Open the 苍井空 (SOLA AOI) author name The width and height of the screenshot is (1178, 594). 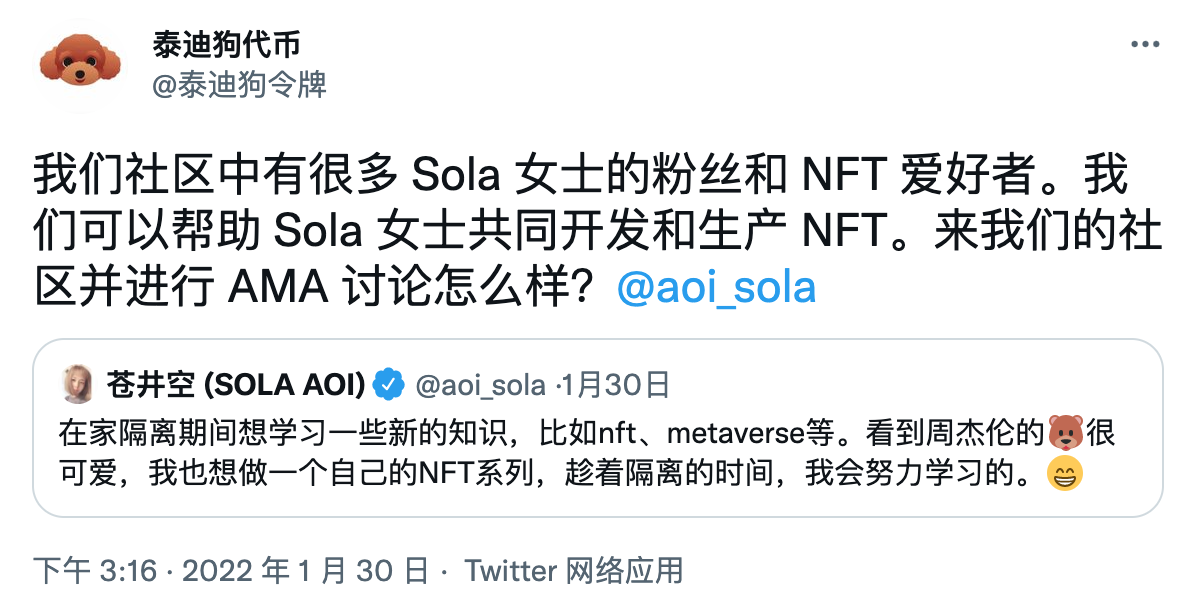[233, 384]
